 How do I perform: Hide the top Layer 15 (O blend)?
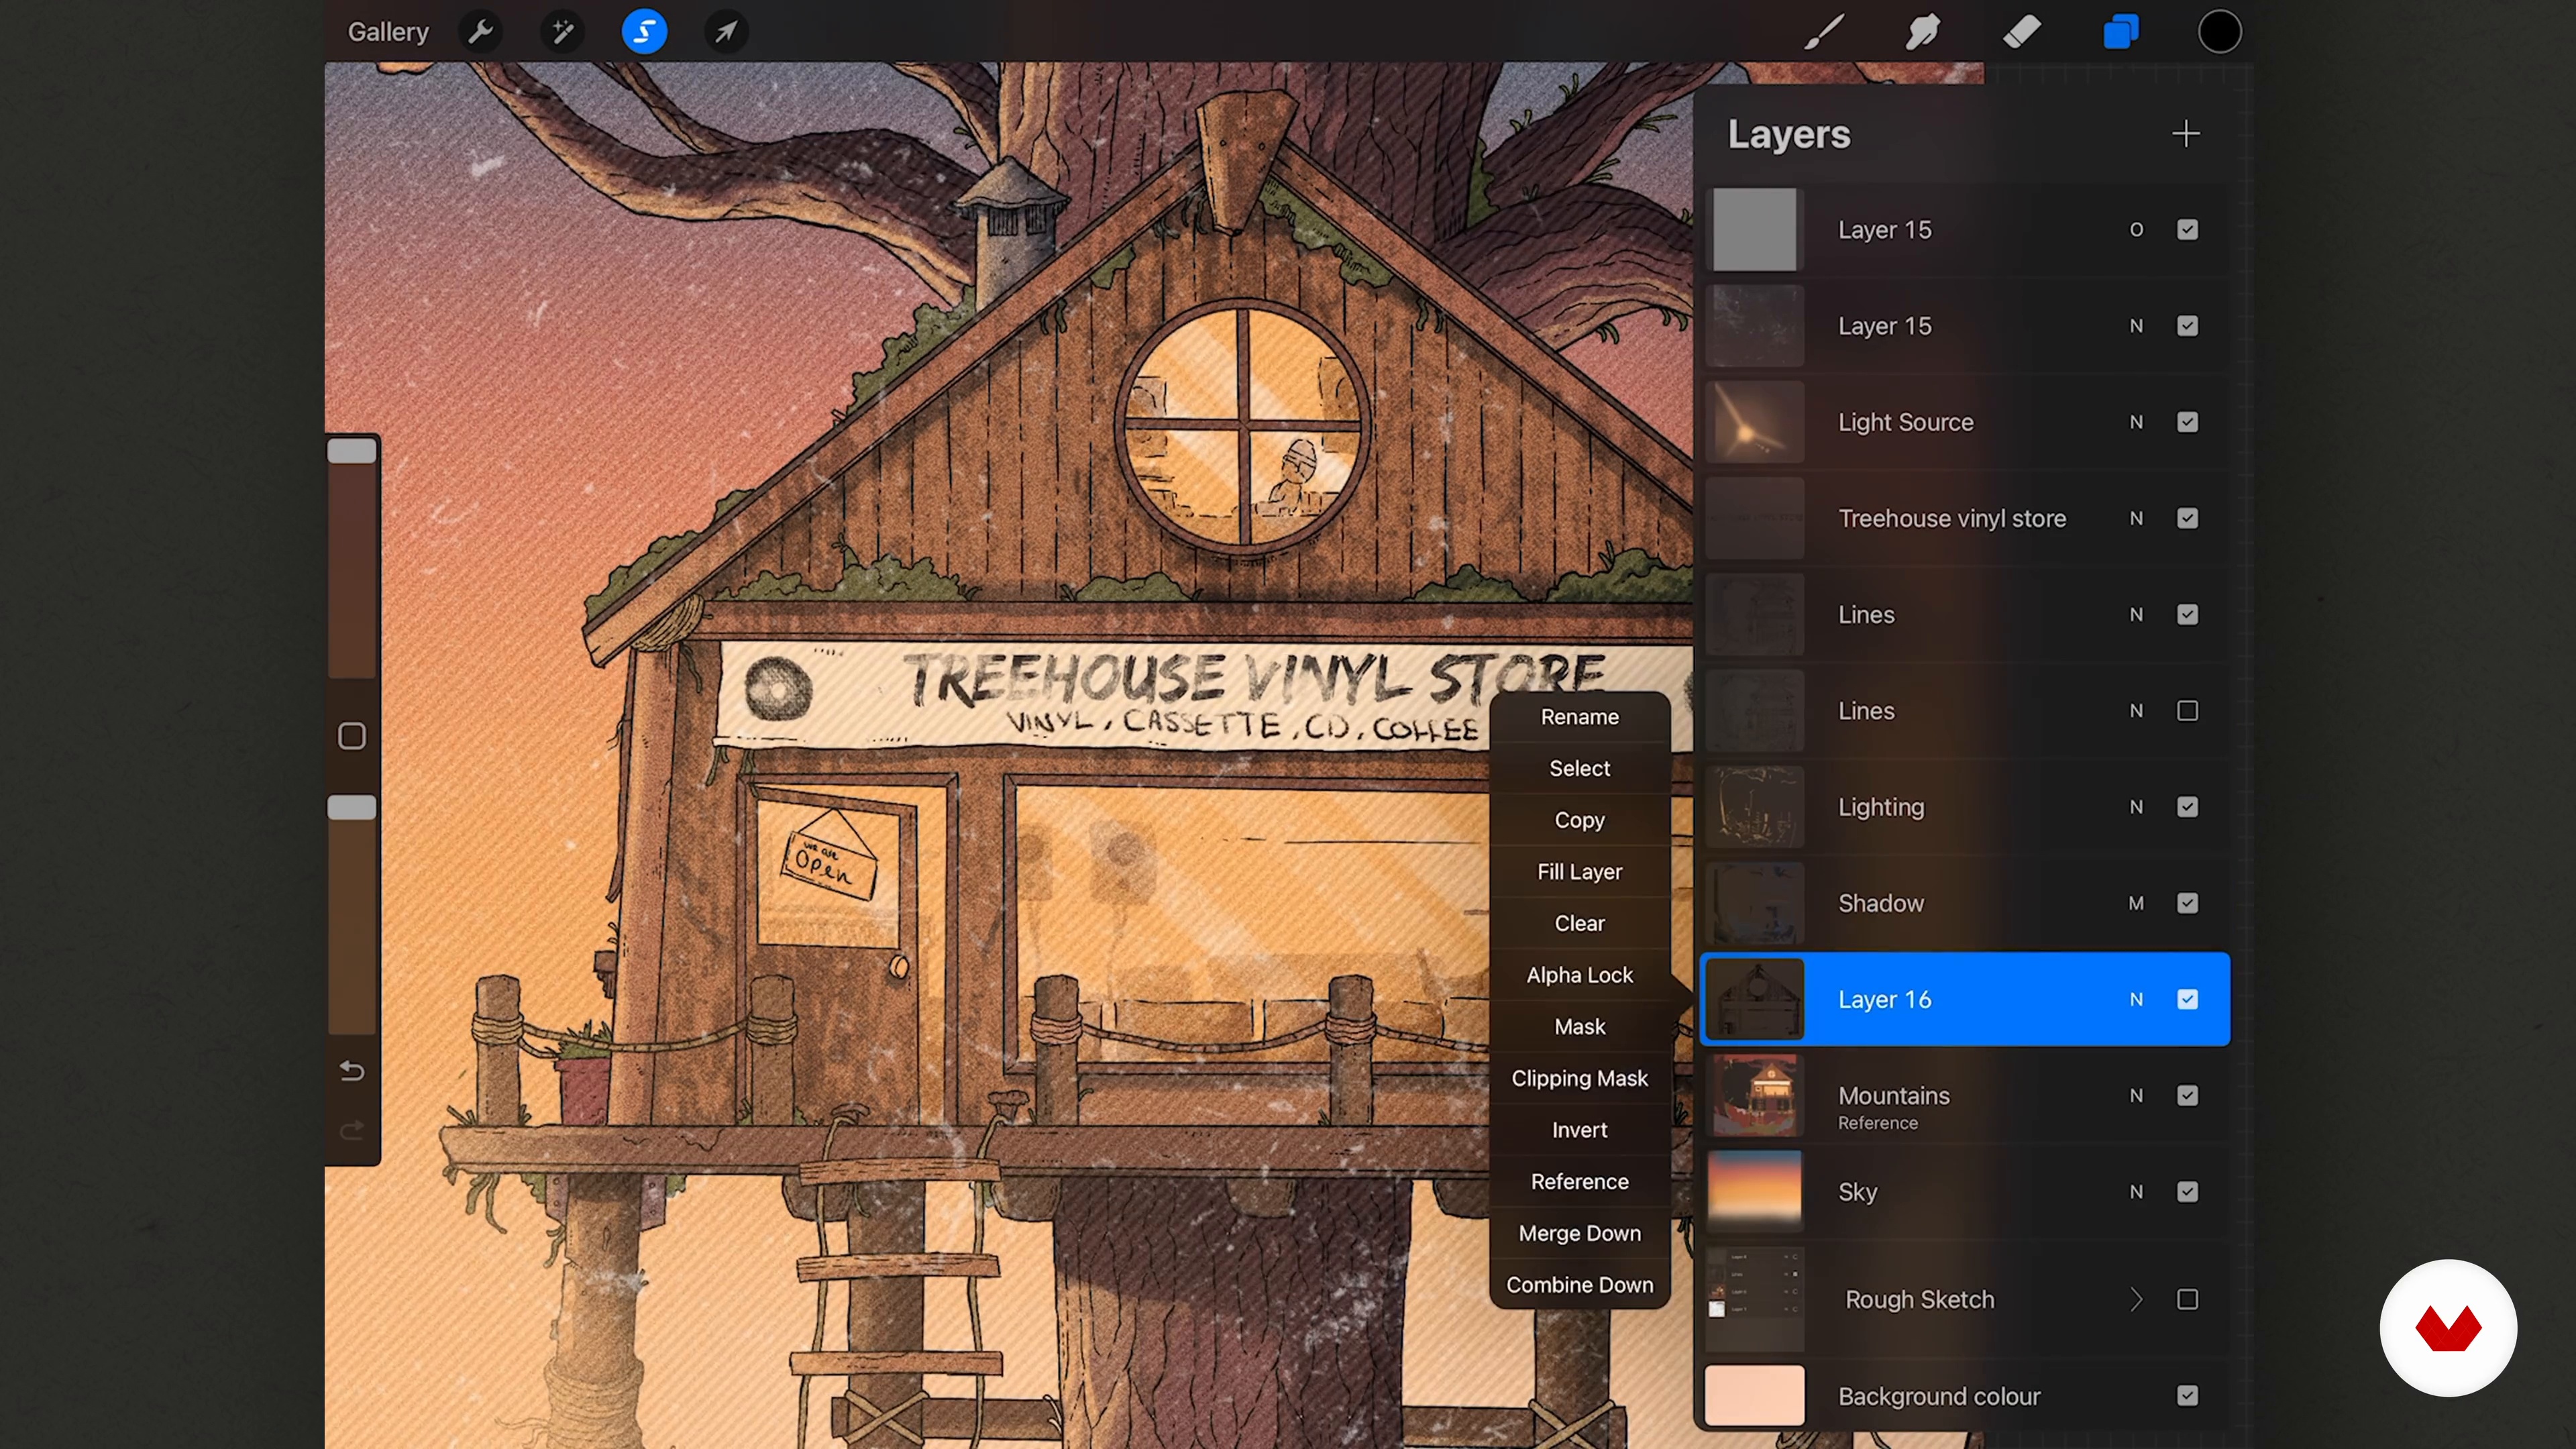pyautogui.click(x=2187, y=230)
